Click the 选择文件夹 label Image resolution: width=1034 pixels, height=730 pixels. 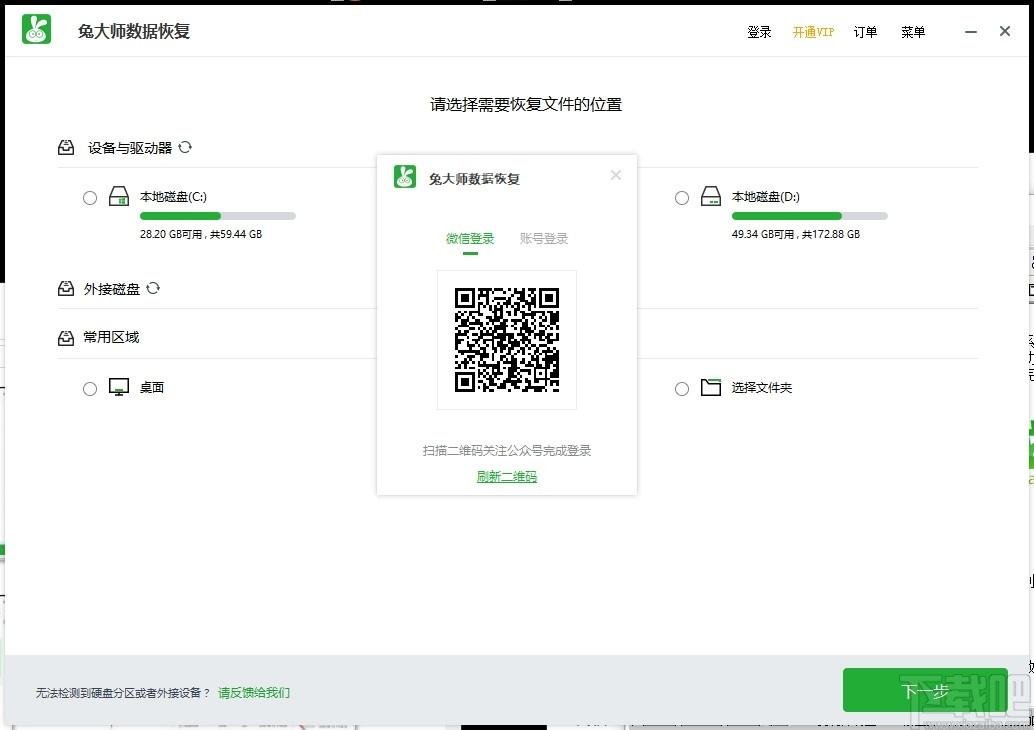pos(762,388)
